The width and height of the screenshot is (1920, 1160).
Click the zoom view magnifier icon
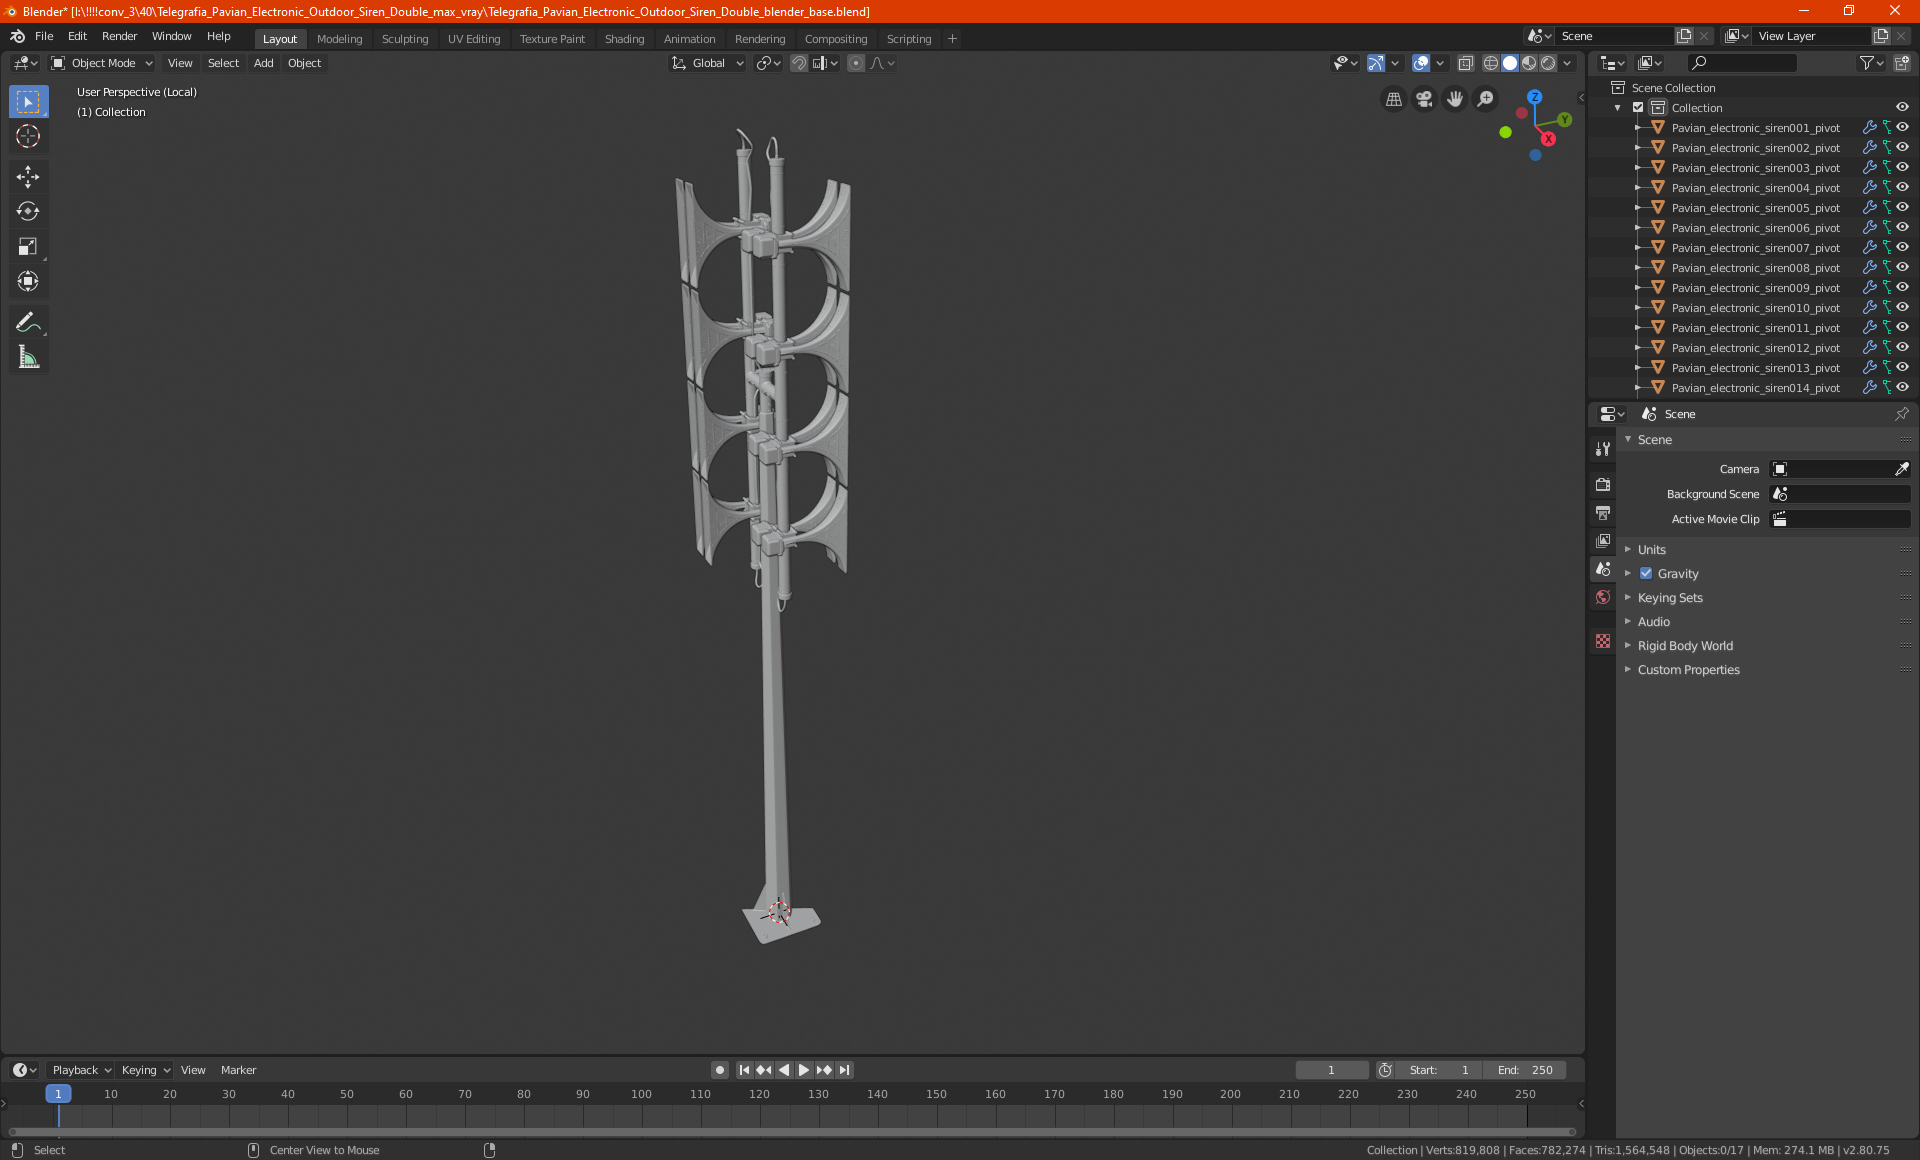[x=1486, y=99]
